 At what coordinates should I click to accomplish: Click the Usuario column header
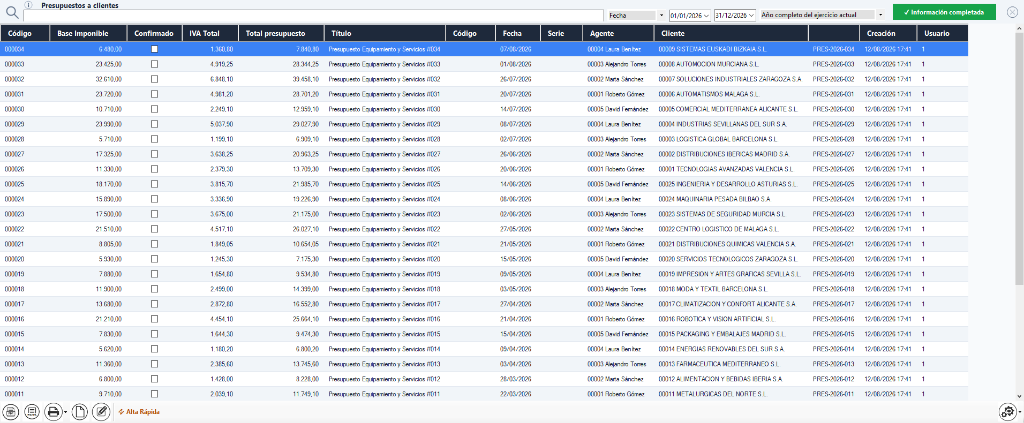(x=942, y=33)
